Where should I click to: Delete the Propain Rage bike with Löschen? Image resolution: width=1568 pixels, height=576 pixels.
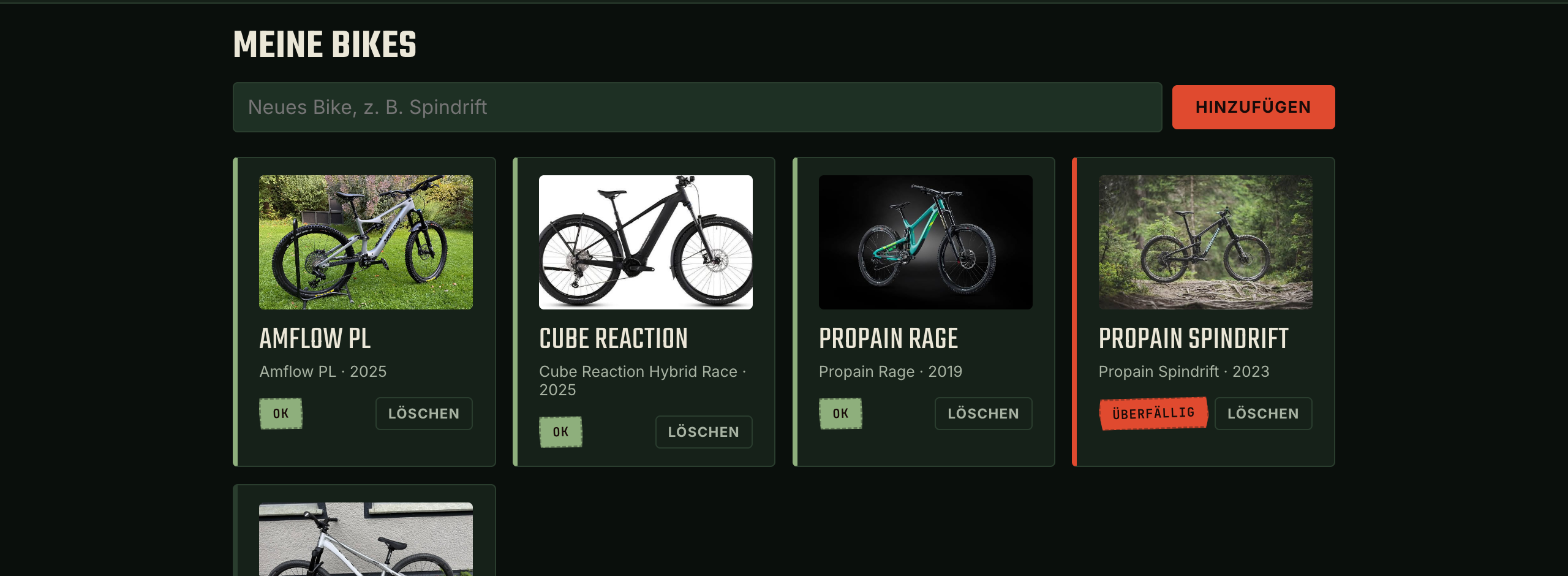click(x=984, y=414)
